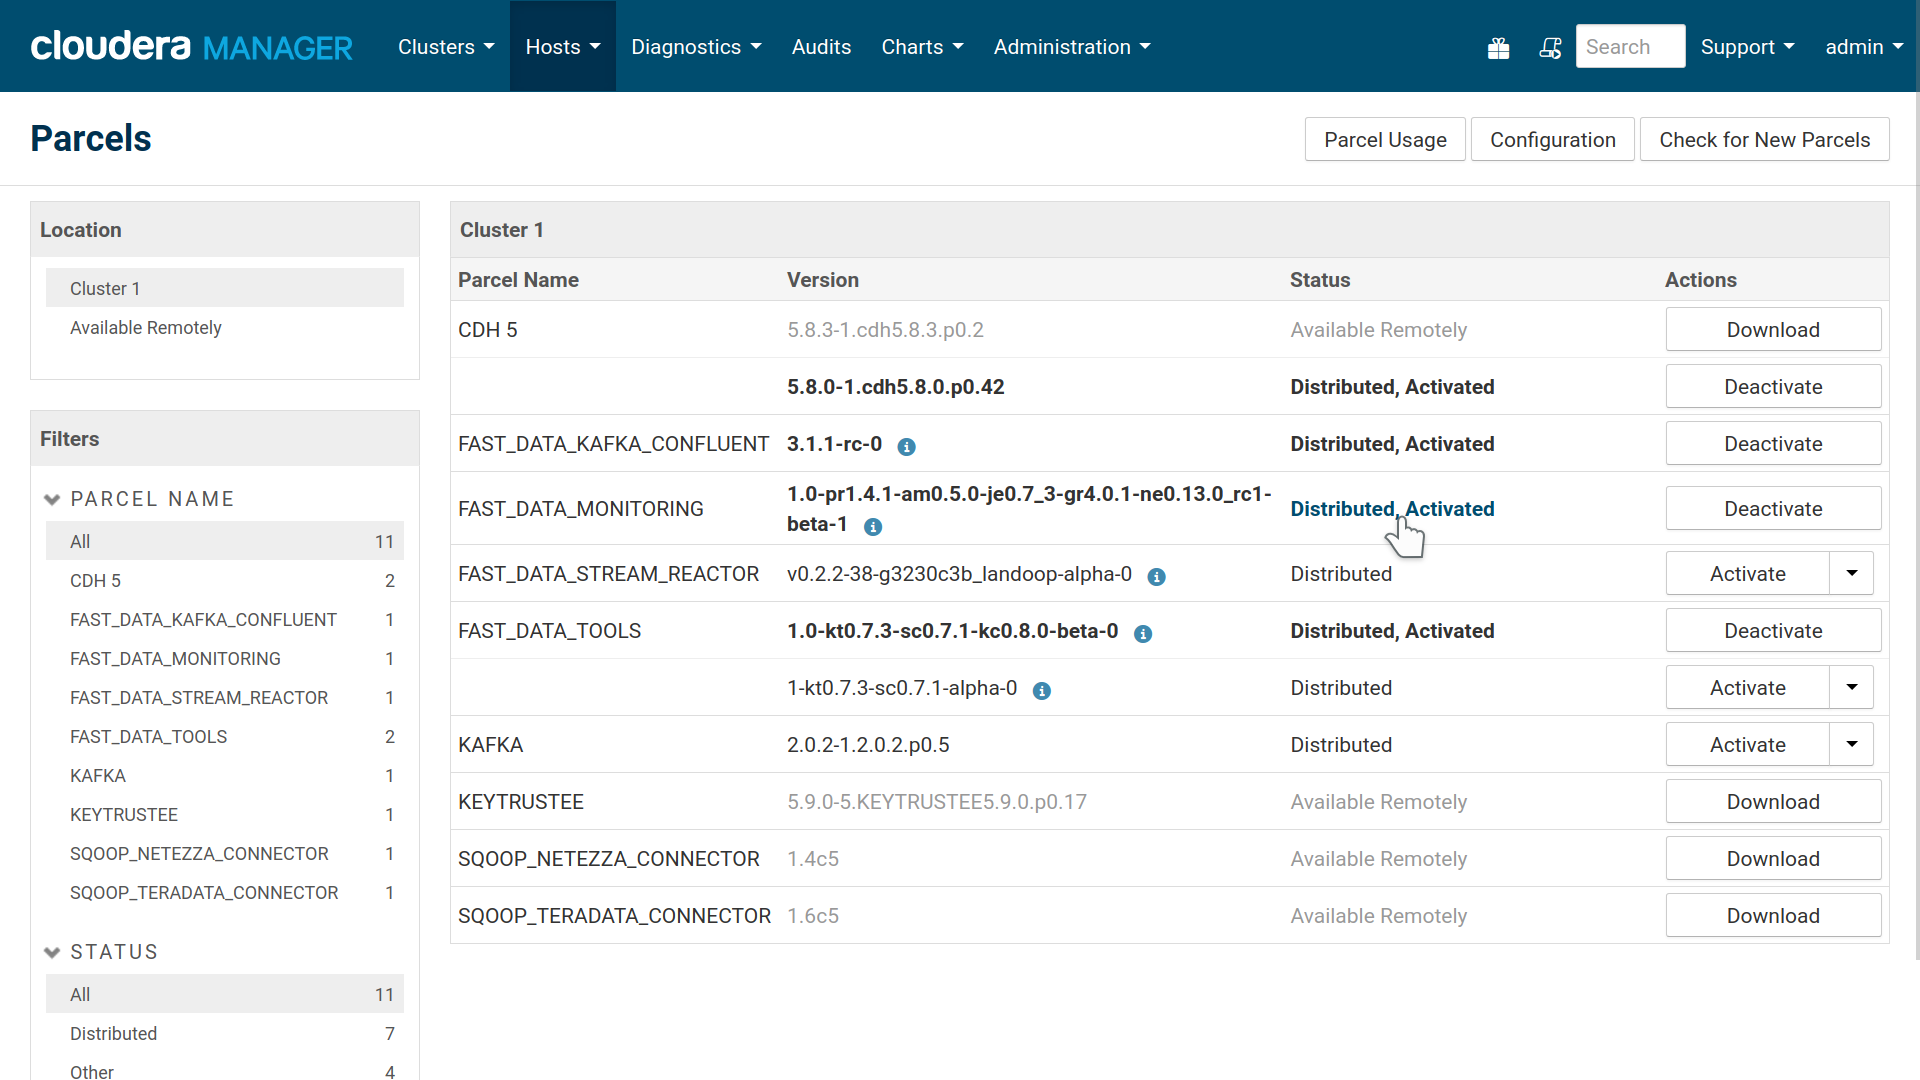
Task: Click info icon for 1.0-kt0.7.3-sc0.7.1-kc0.8.0-beta-0
Action: click(1143, 634)
